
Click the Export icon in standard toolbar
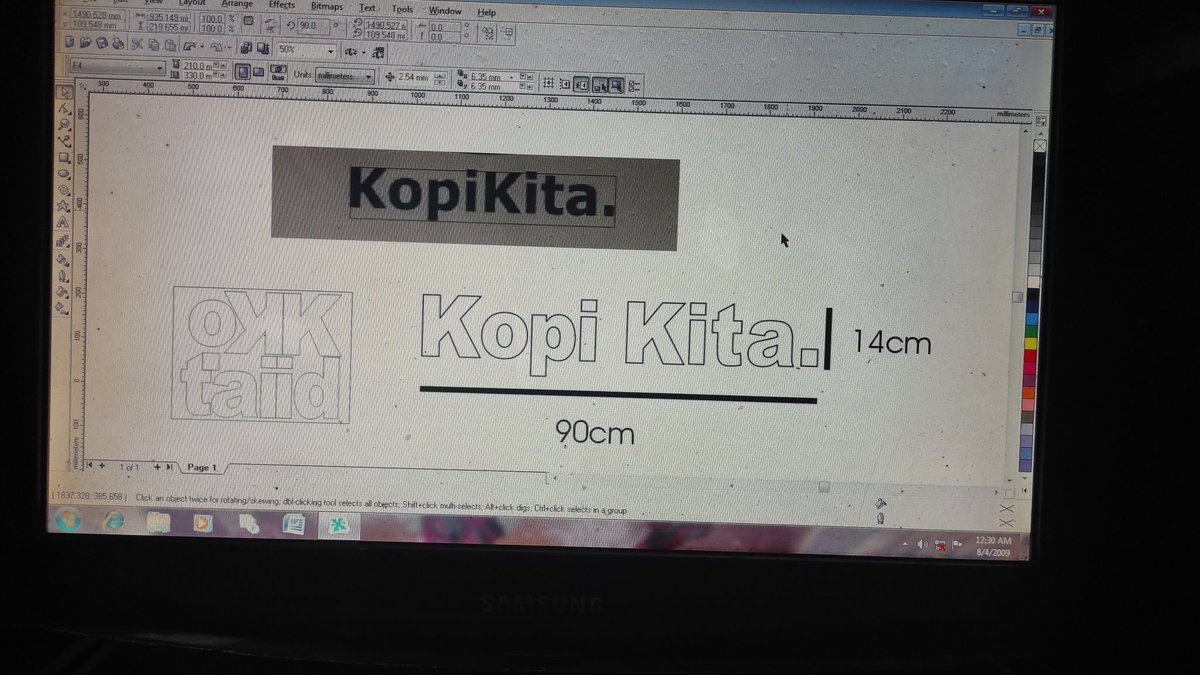tap(263, 47)
